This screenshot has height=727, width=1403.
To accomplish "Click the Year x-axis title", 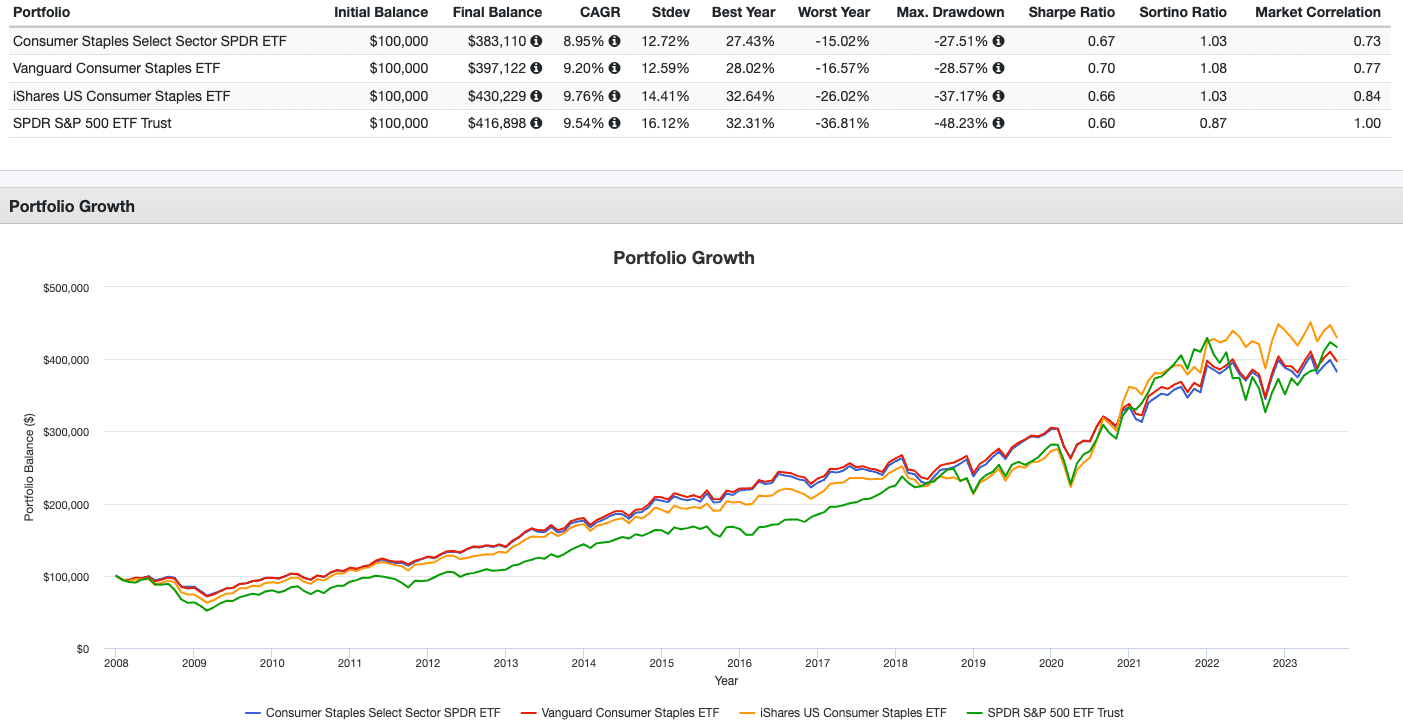I will coord(727,681).
